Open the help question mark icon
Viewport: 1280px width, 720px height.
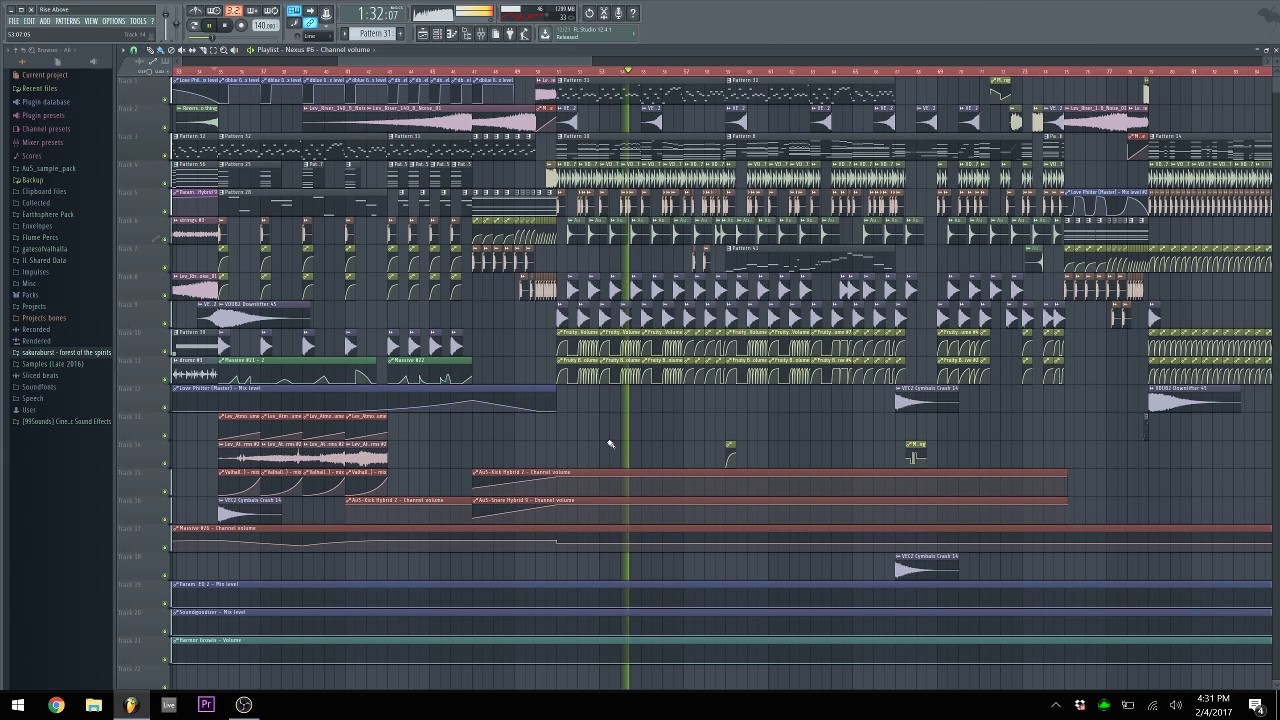[x=633, y=13]
